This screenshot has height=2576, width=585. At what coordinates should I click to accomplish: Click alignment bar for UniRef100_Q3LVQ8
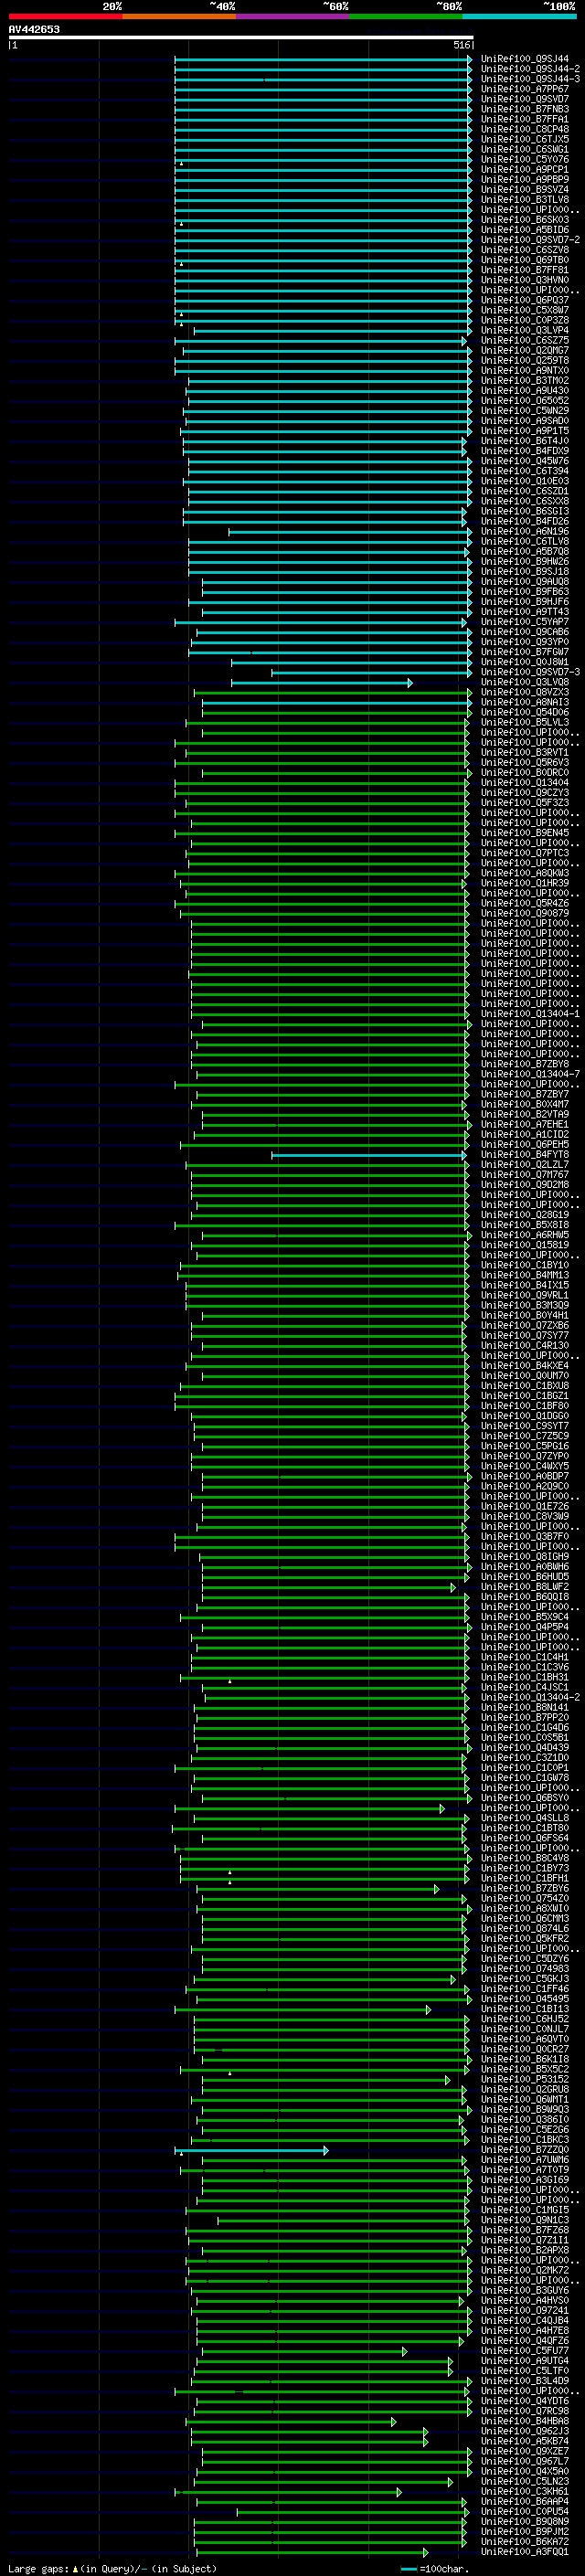pos(321,683)
